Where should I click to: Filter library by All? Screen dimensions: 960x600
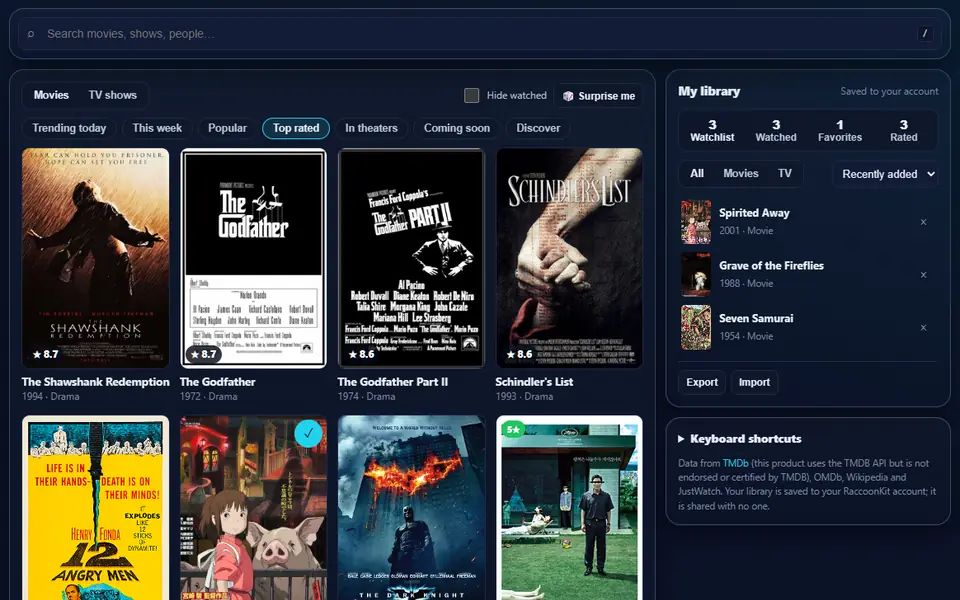[x=697, y=174]
